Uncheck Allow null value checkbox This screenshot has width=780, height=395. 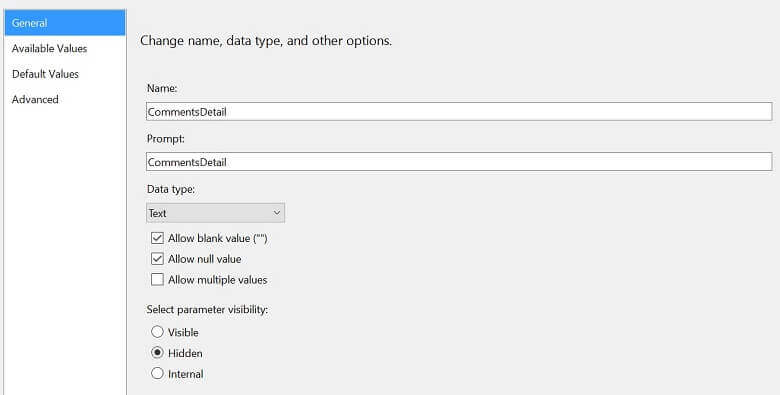click(x=157, y=259)
